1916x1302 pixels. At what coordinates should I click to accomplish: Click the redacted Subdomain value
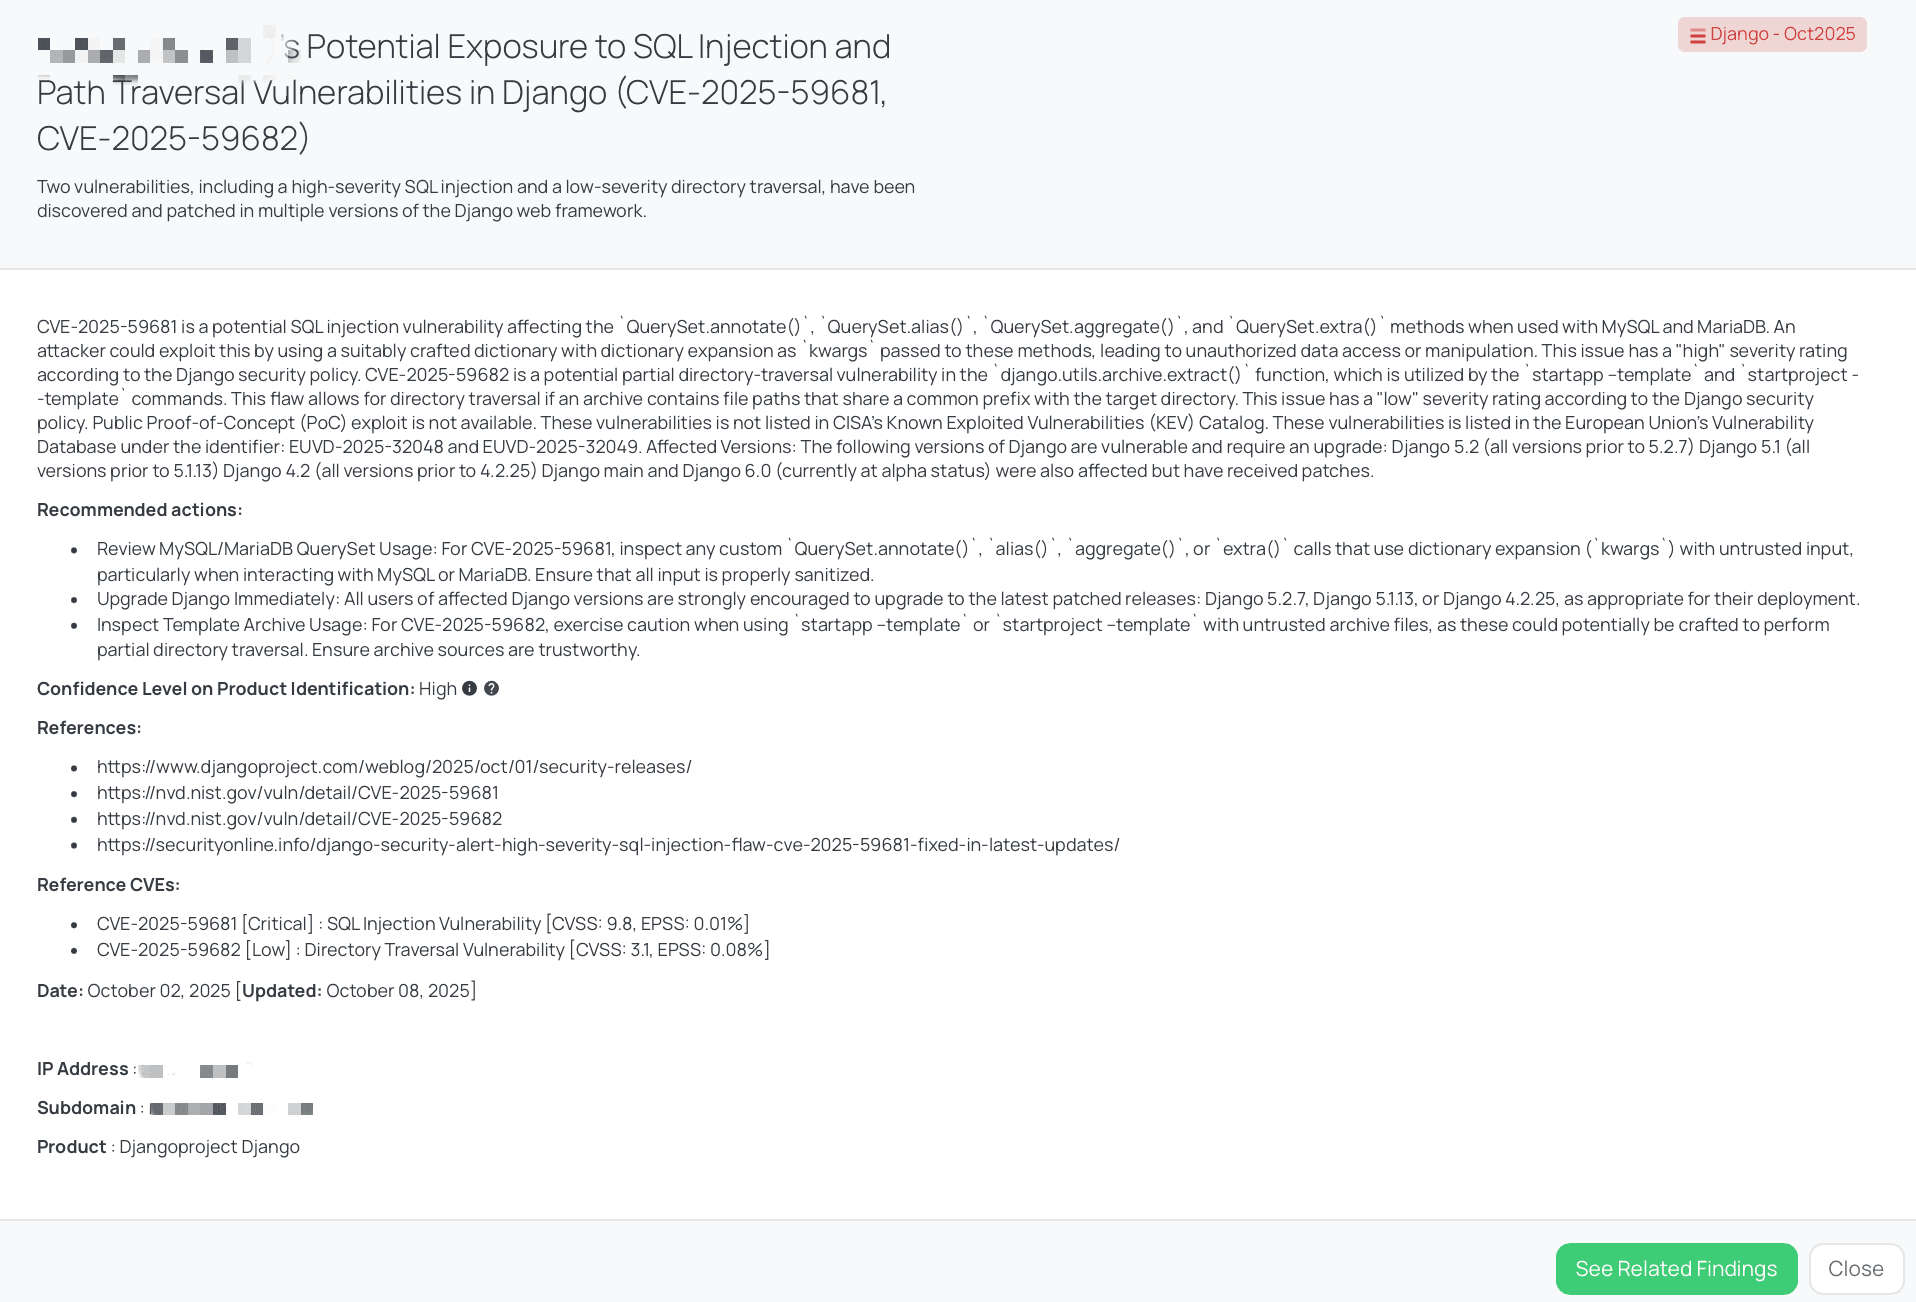232,1108
